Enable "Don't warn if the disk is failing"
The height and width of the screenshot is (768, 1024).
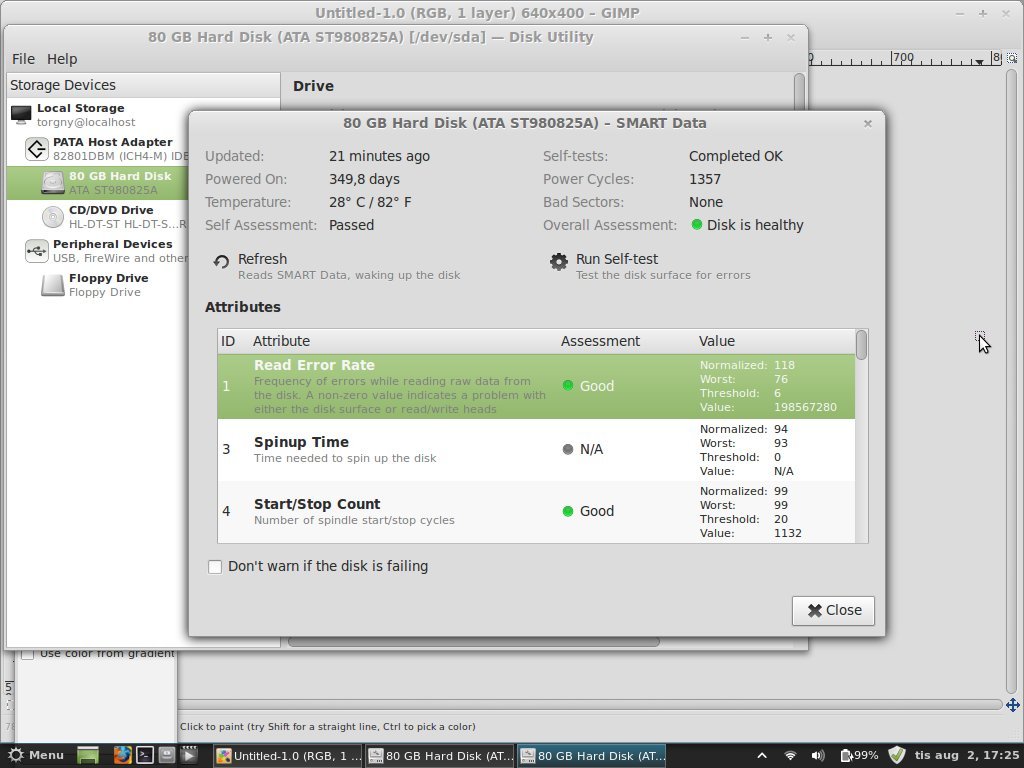[x=215, y=567]
